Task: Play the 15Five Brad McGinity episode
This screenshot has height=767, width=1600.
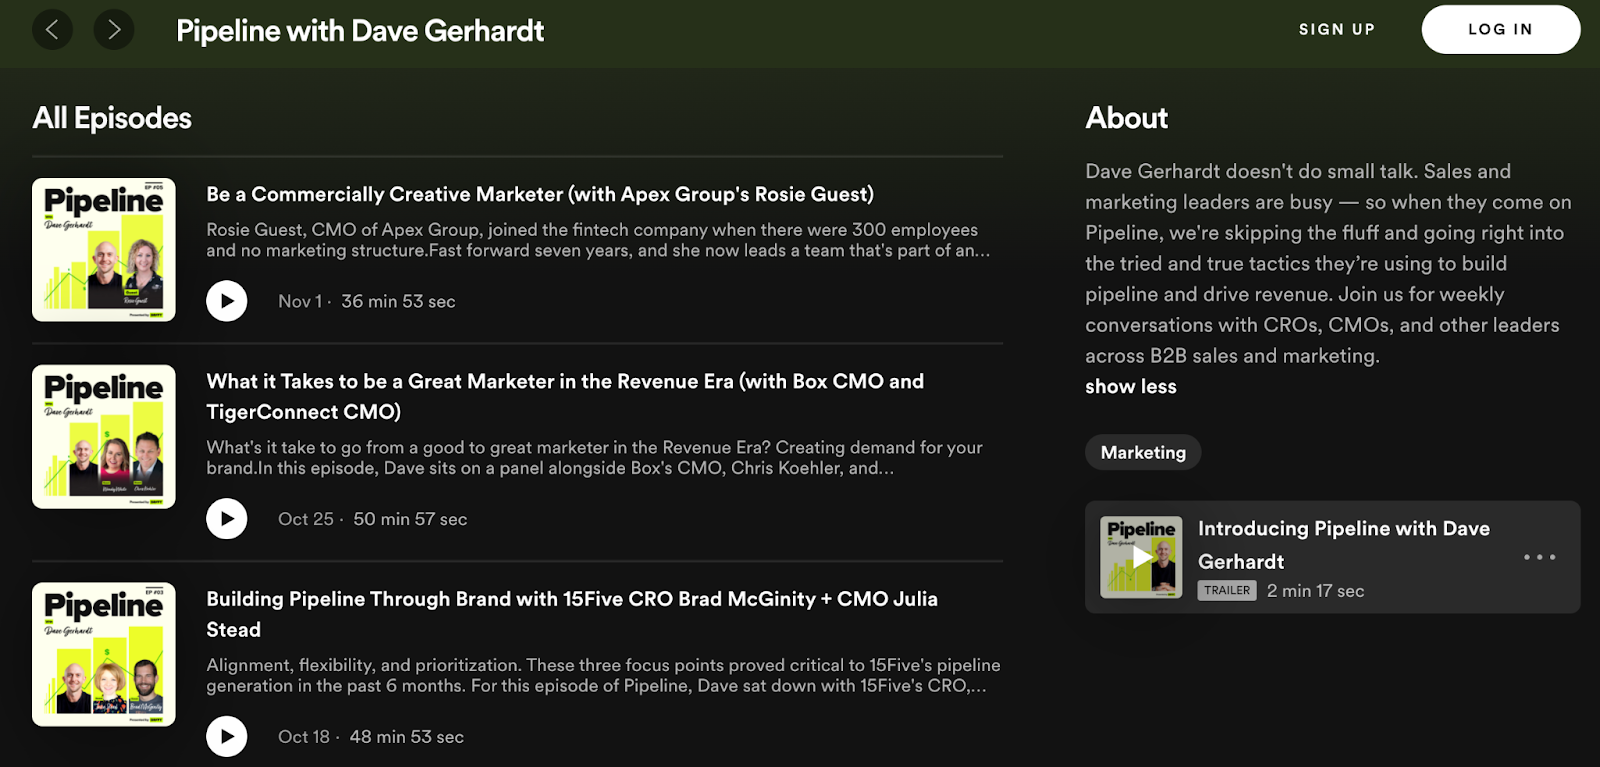Action: (x=227, y=737)
